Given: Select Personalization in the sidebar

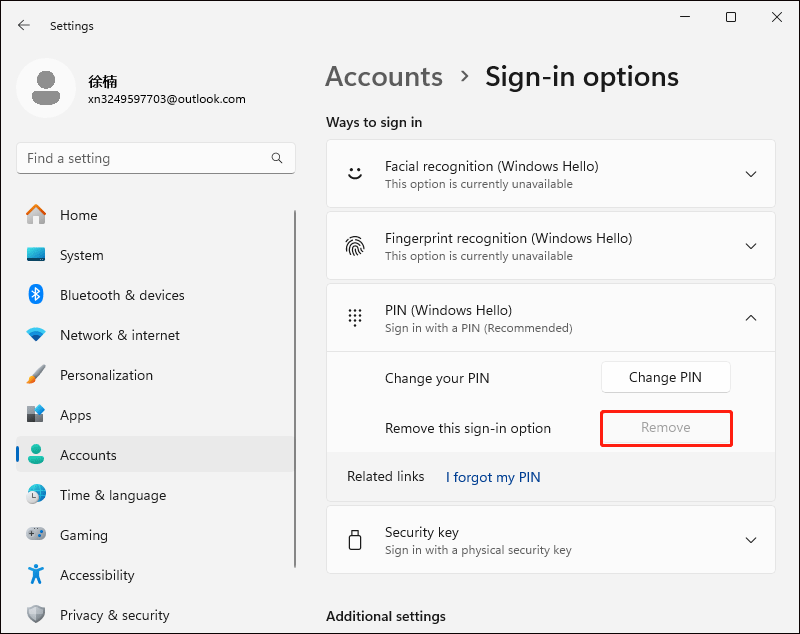Looking at the screenshot, I should 155,374.
